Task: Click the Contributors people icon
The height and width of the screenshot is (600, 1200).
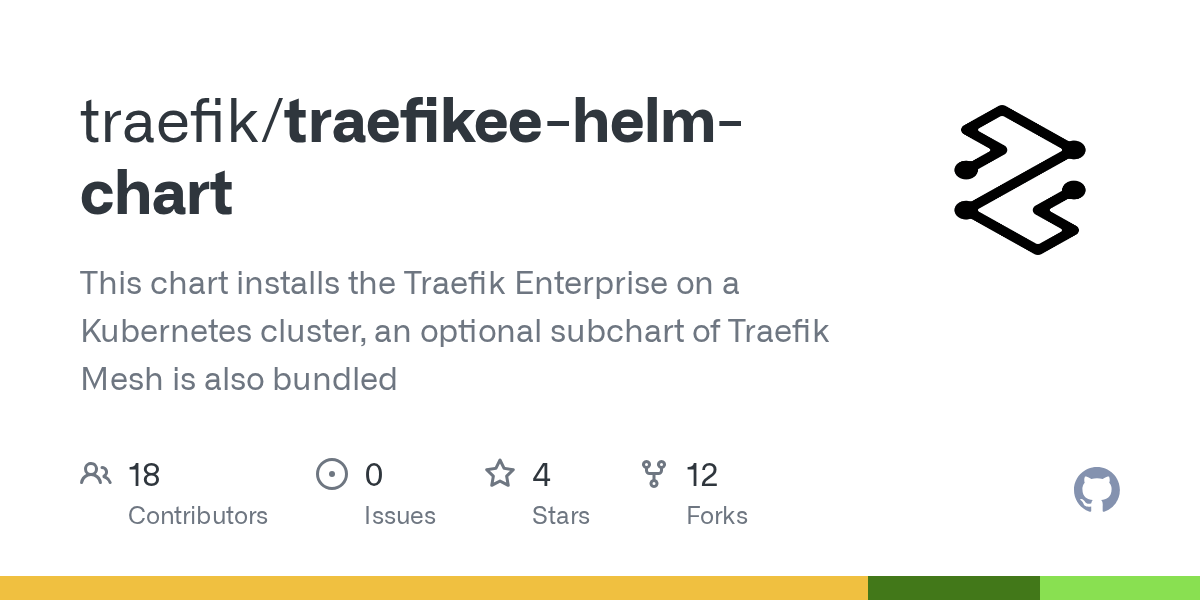Action: [x=96, y=474]
